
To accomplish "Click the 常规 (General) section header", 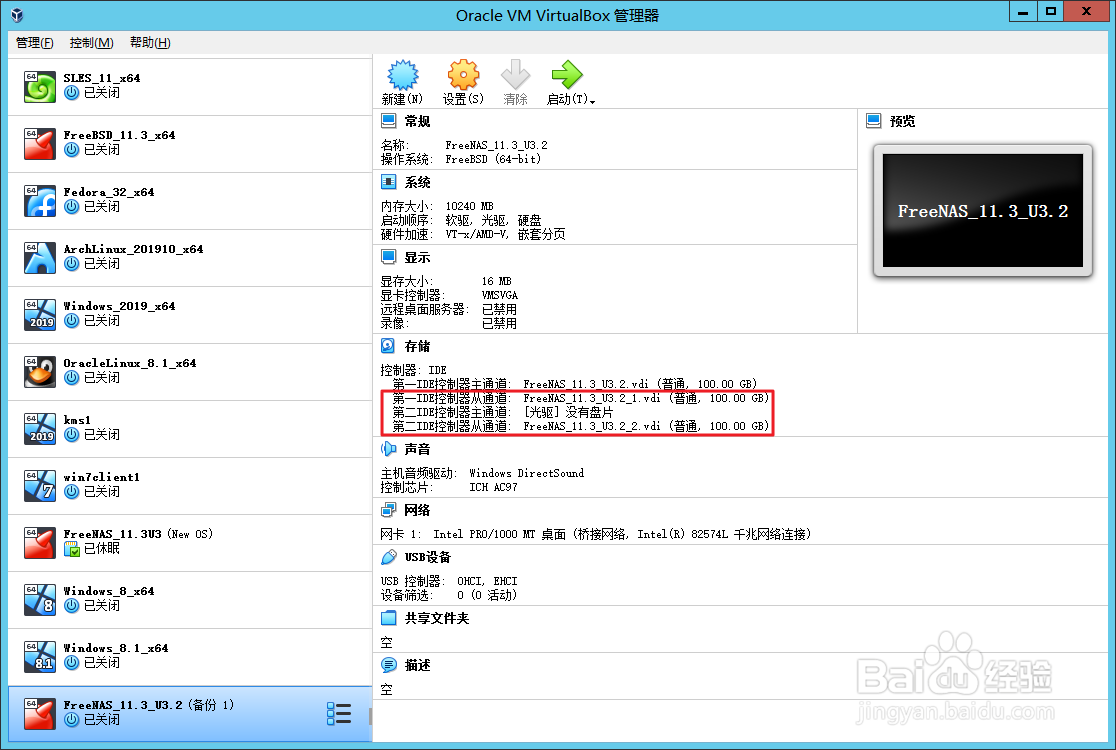I will point(417,122).
